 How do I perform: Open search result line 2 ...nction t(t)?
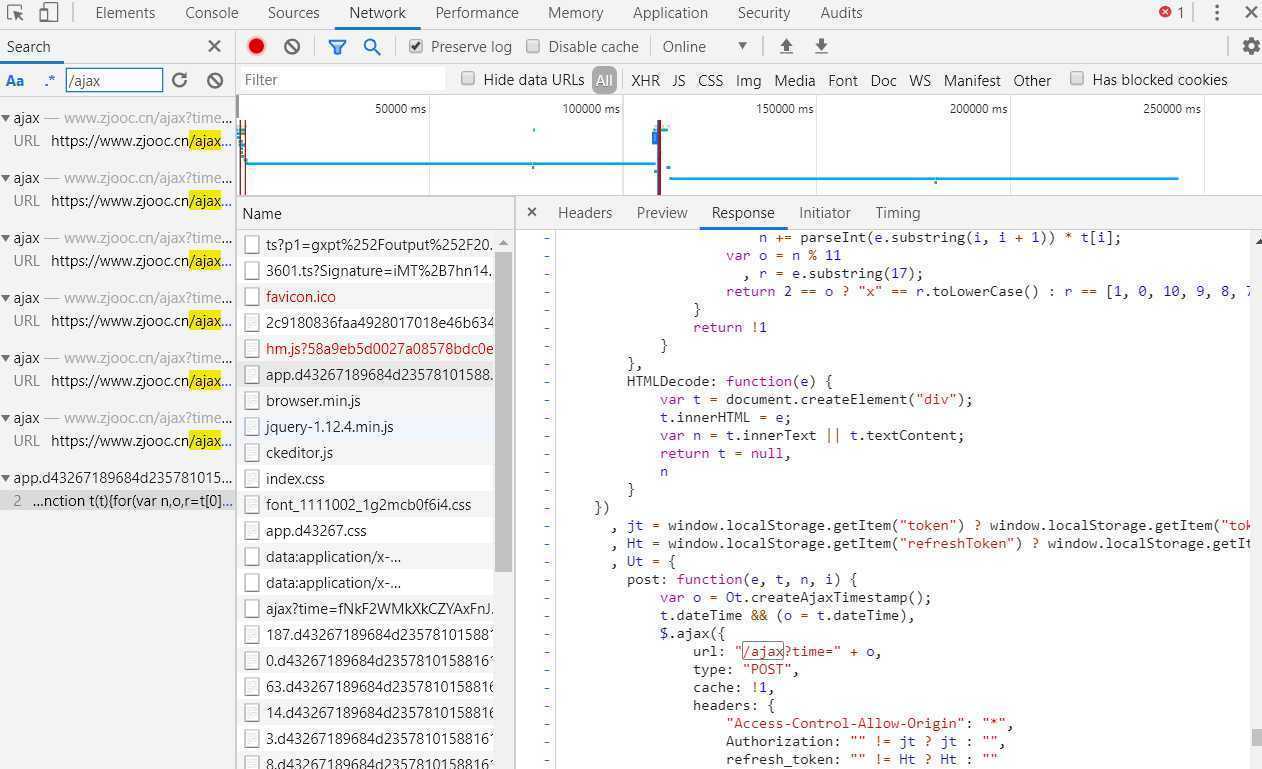[x=118, y=501]
